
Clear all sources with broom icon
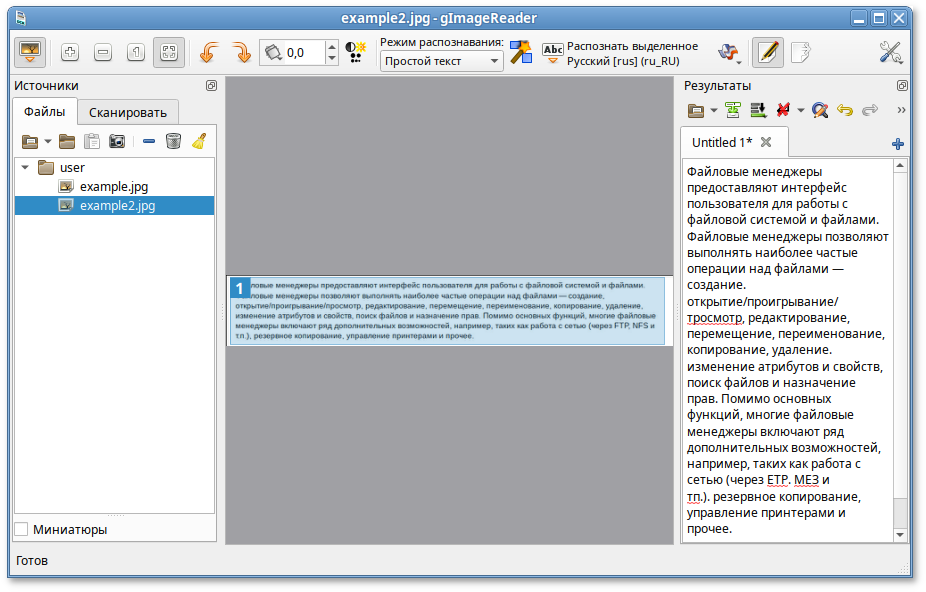pyautogui.click(x=199, y=141)
